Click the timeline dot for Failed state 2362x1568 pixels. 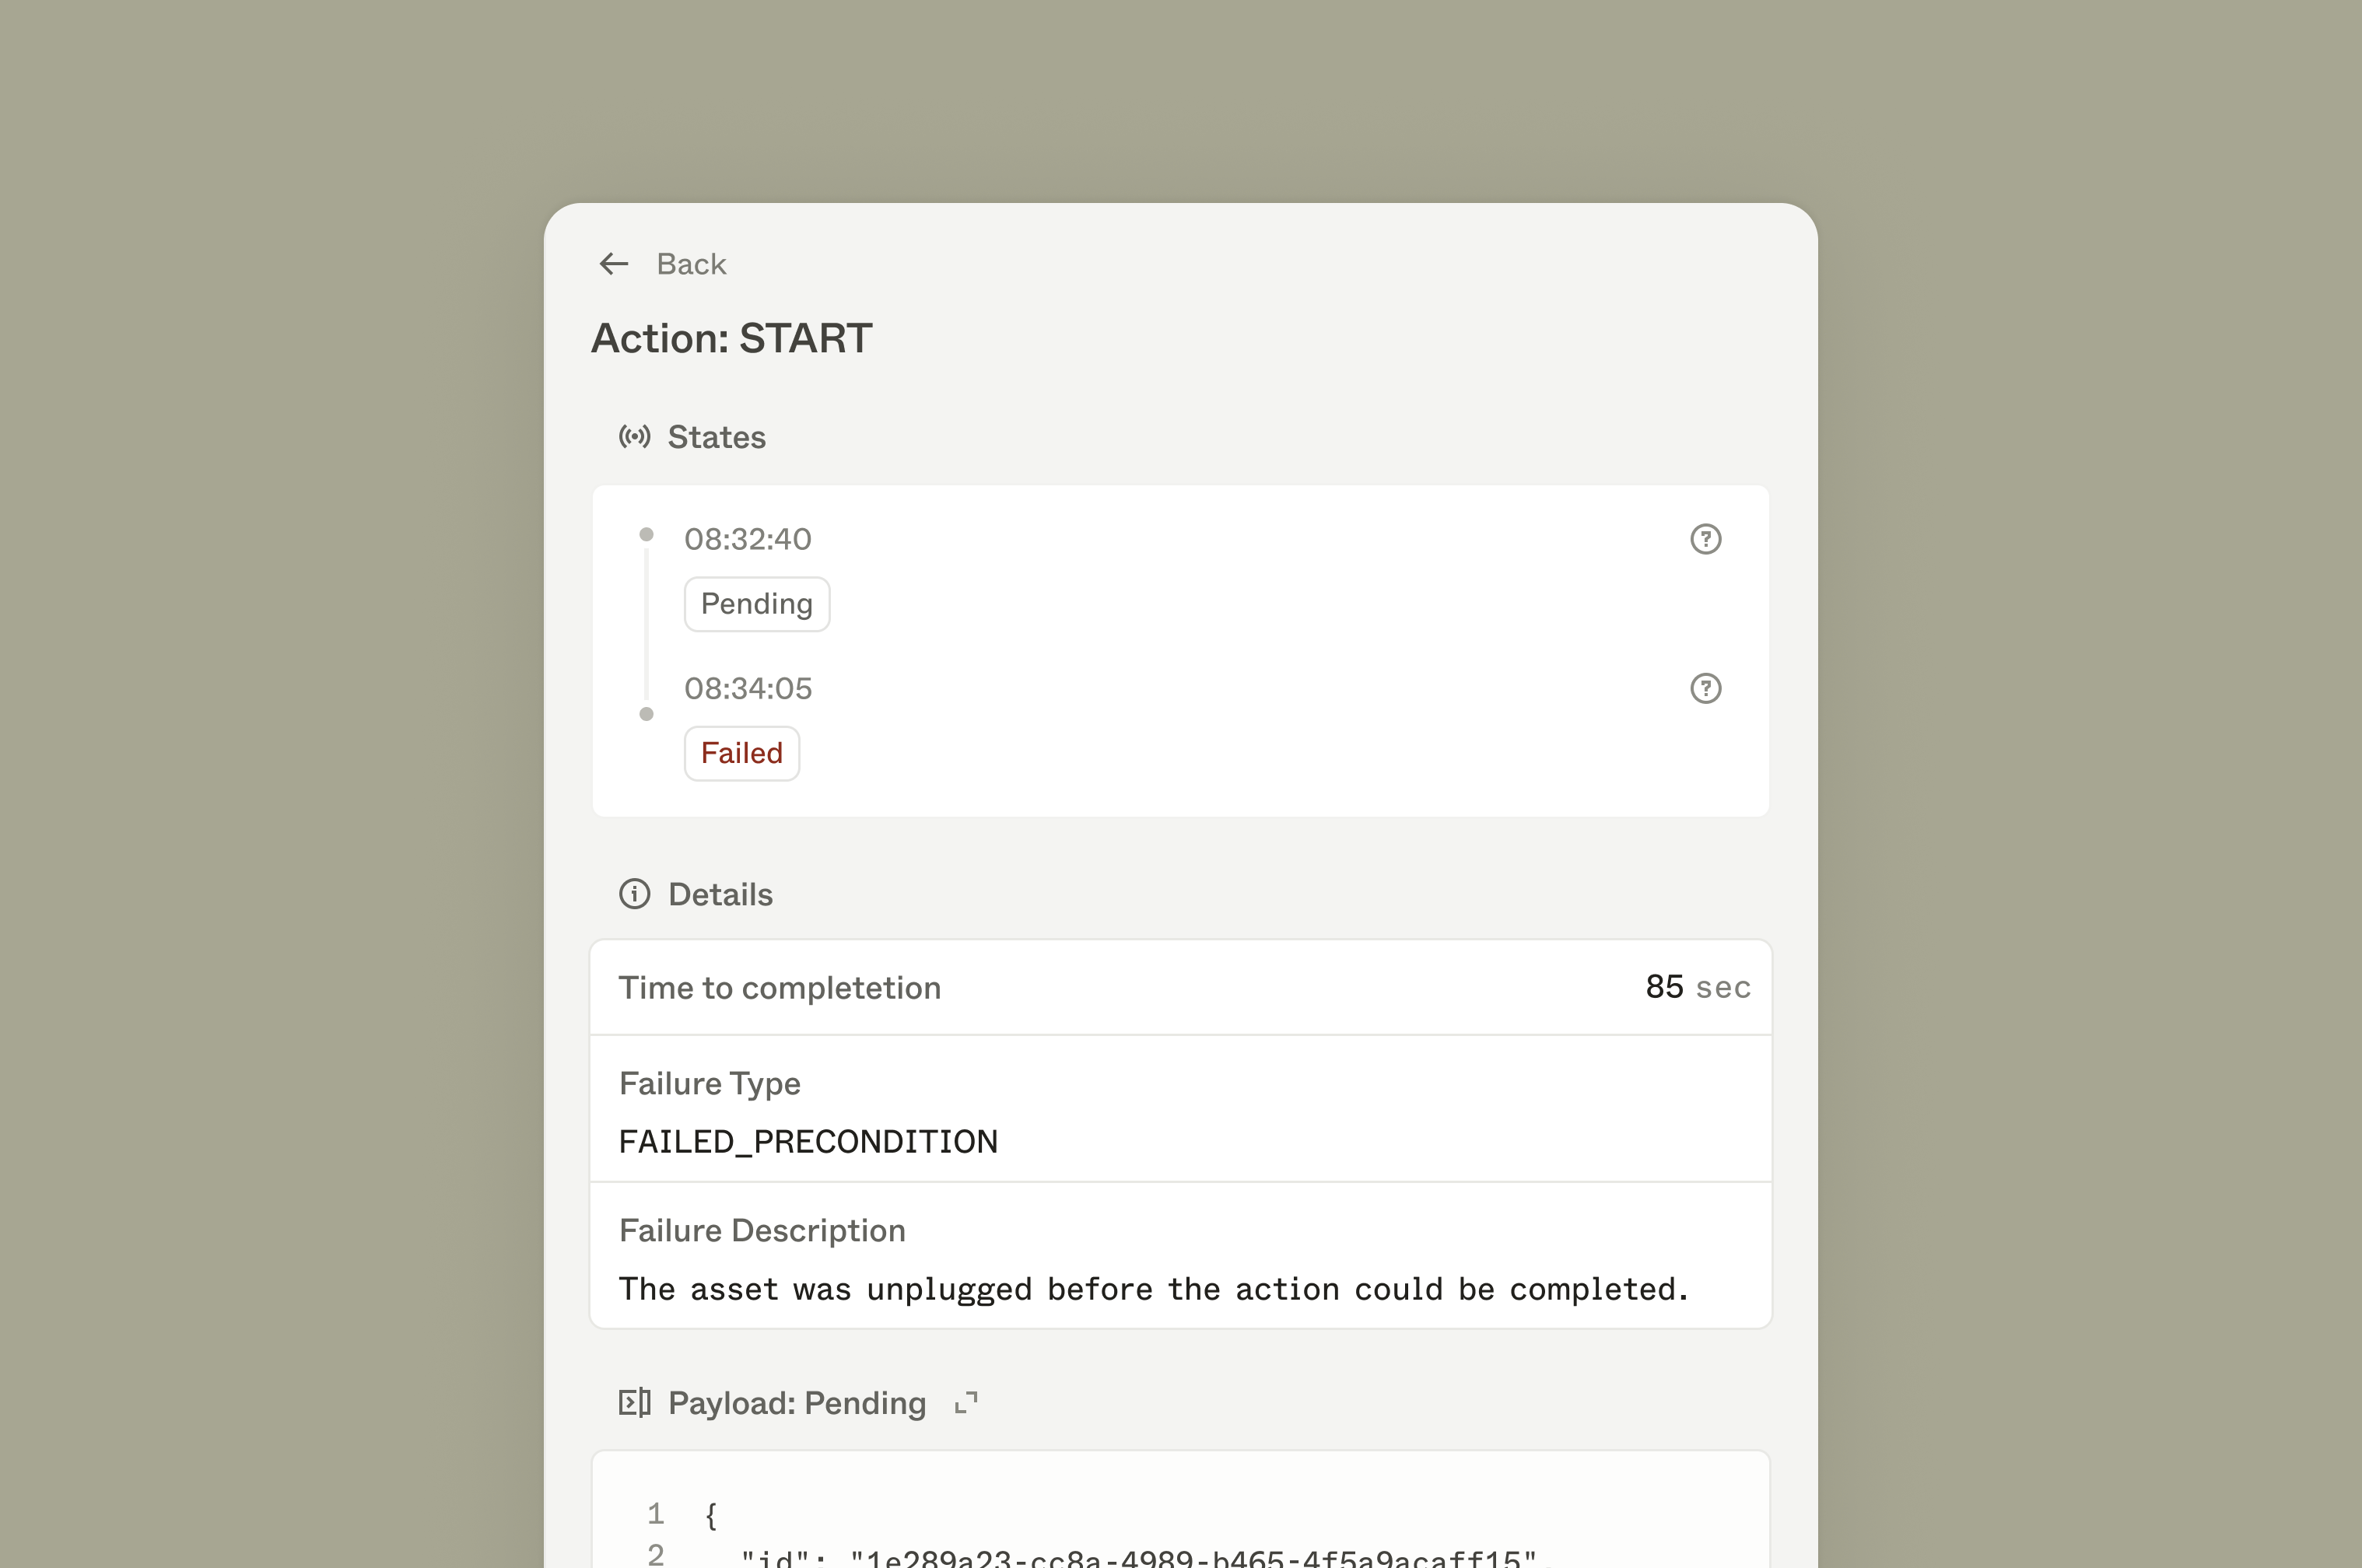(646, 714)
